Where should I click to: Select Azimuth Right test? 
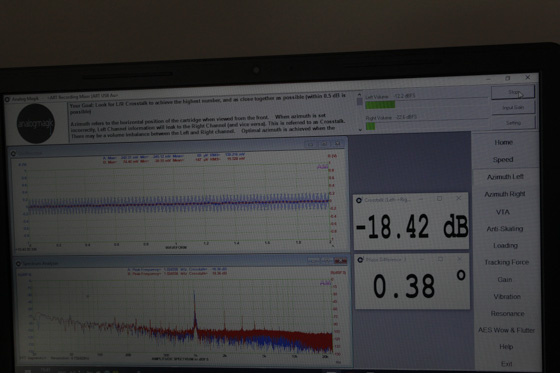tap(505, 194)
